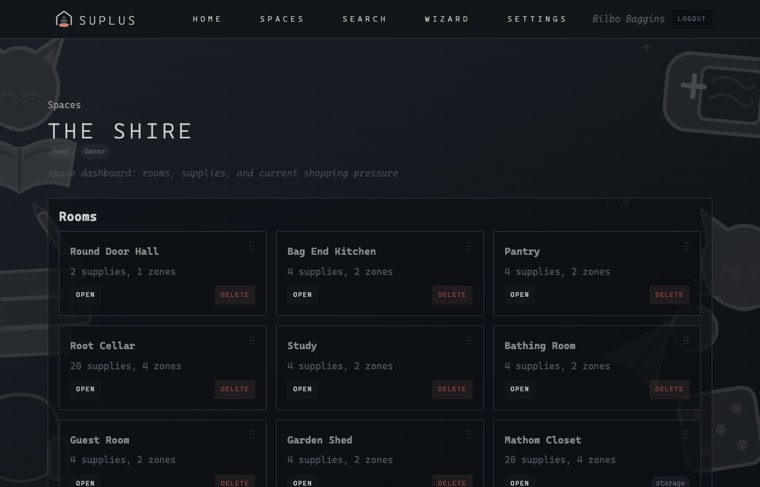Viewport: 760px width, 487px height.
Task: Click the Study card title
Action: (302, 346)
